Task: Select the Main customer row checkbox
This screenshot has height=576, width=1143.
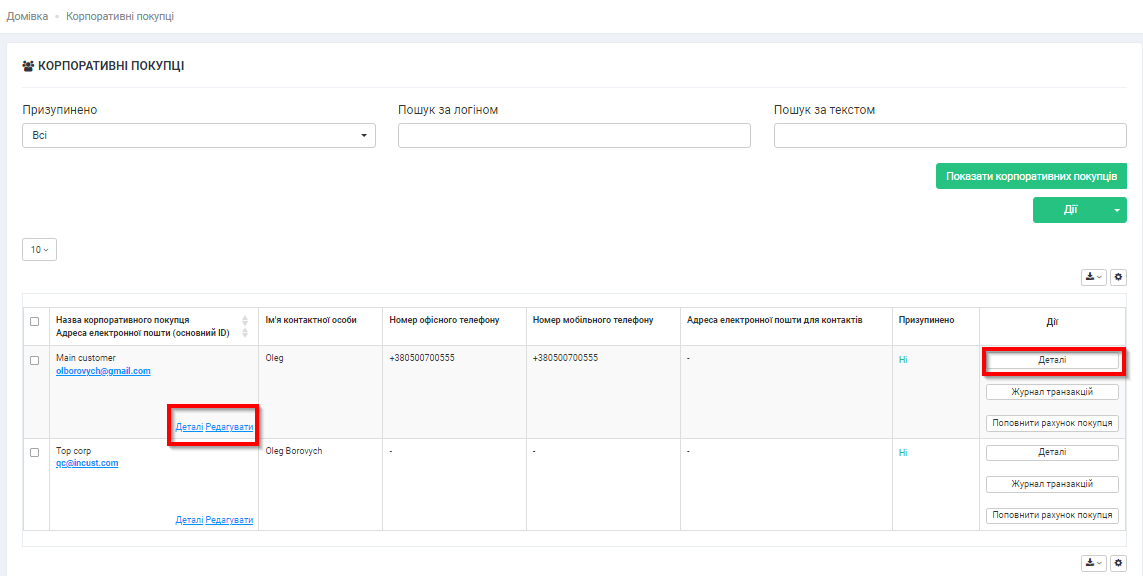Action: click(x=35, y=360)
